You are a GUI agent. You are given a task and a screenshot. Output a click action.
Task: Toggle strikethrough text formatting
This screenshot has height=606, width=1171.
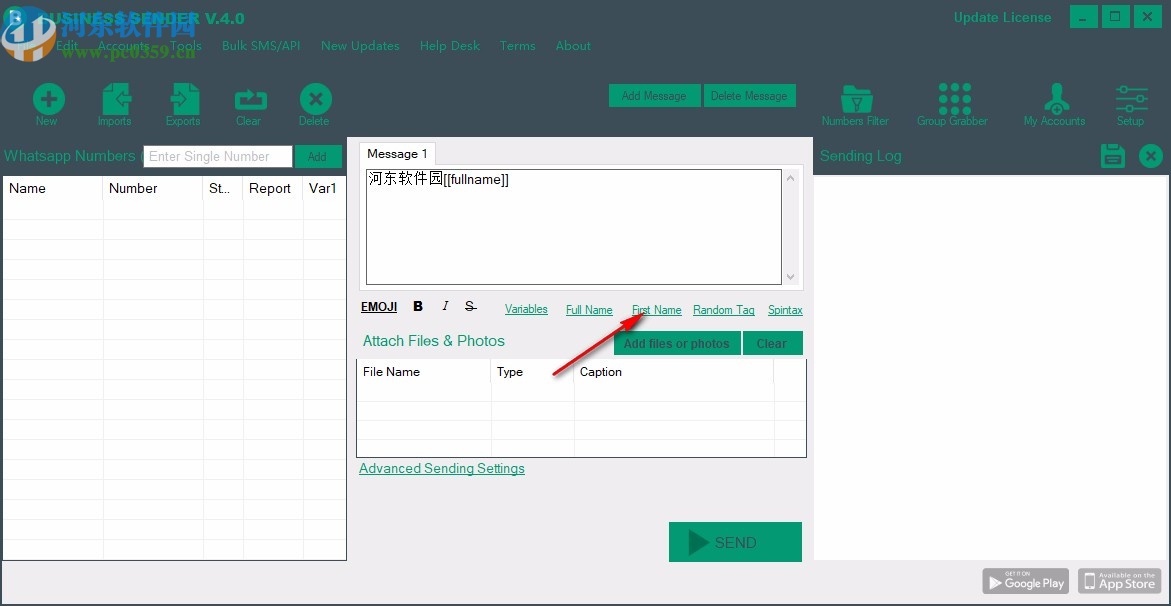coord(470,307)
